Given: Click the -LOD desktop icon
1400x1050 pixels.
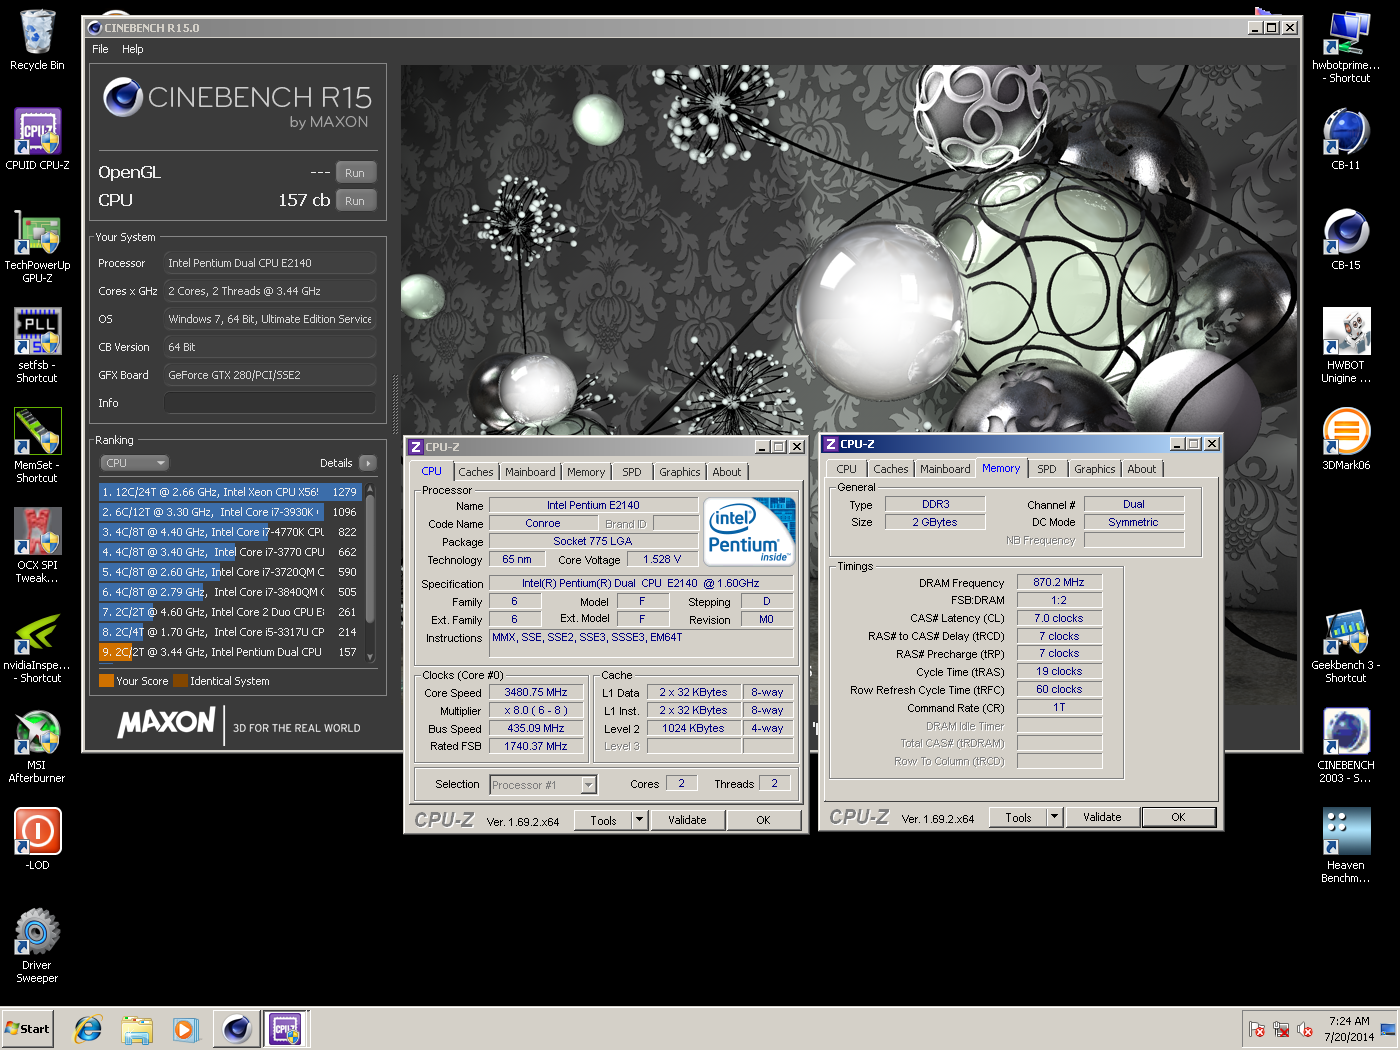Looking at the screenshot, I should tap(37, 839).
